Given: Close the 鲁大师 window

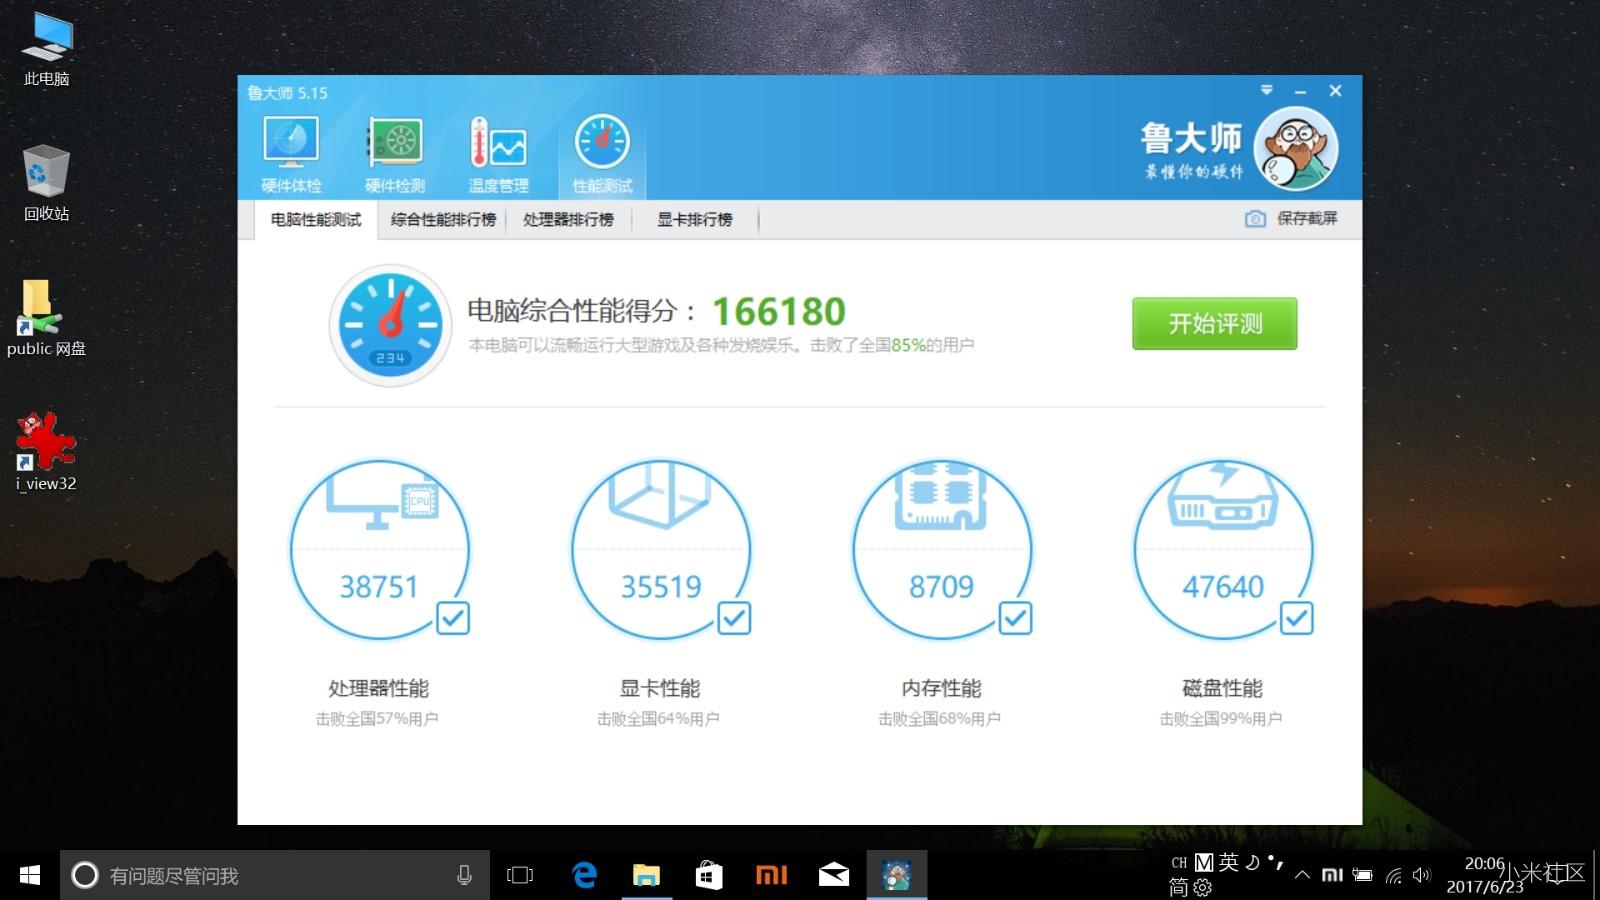Looking at the screenshot, I should pos(1335,91).
